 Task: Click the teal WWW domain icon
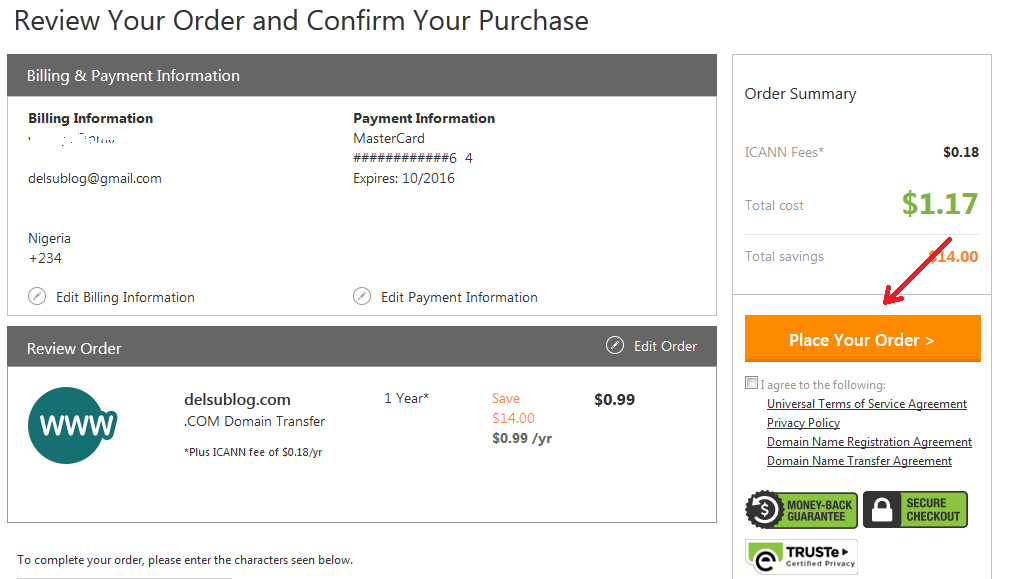(x=72, y=425)
